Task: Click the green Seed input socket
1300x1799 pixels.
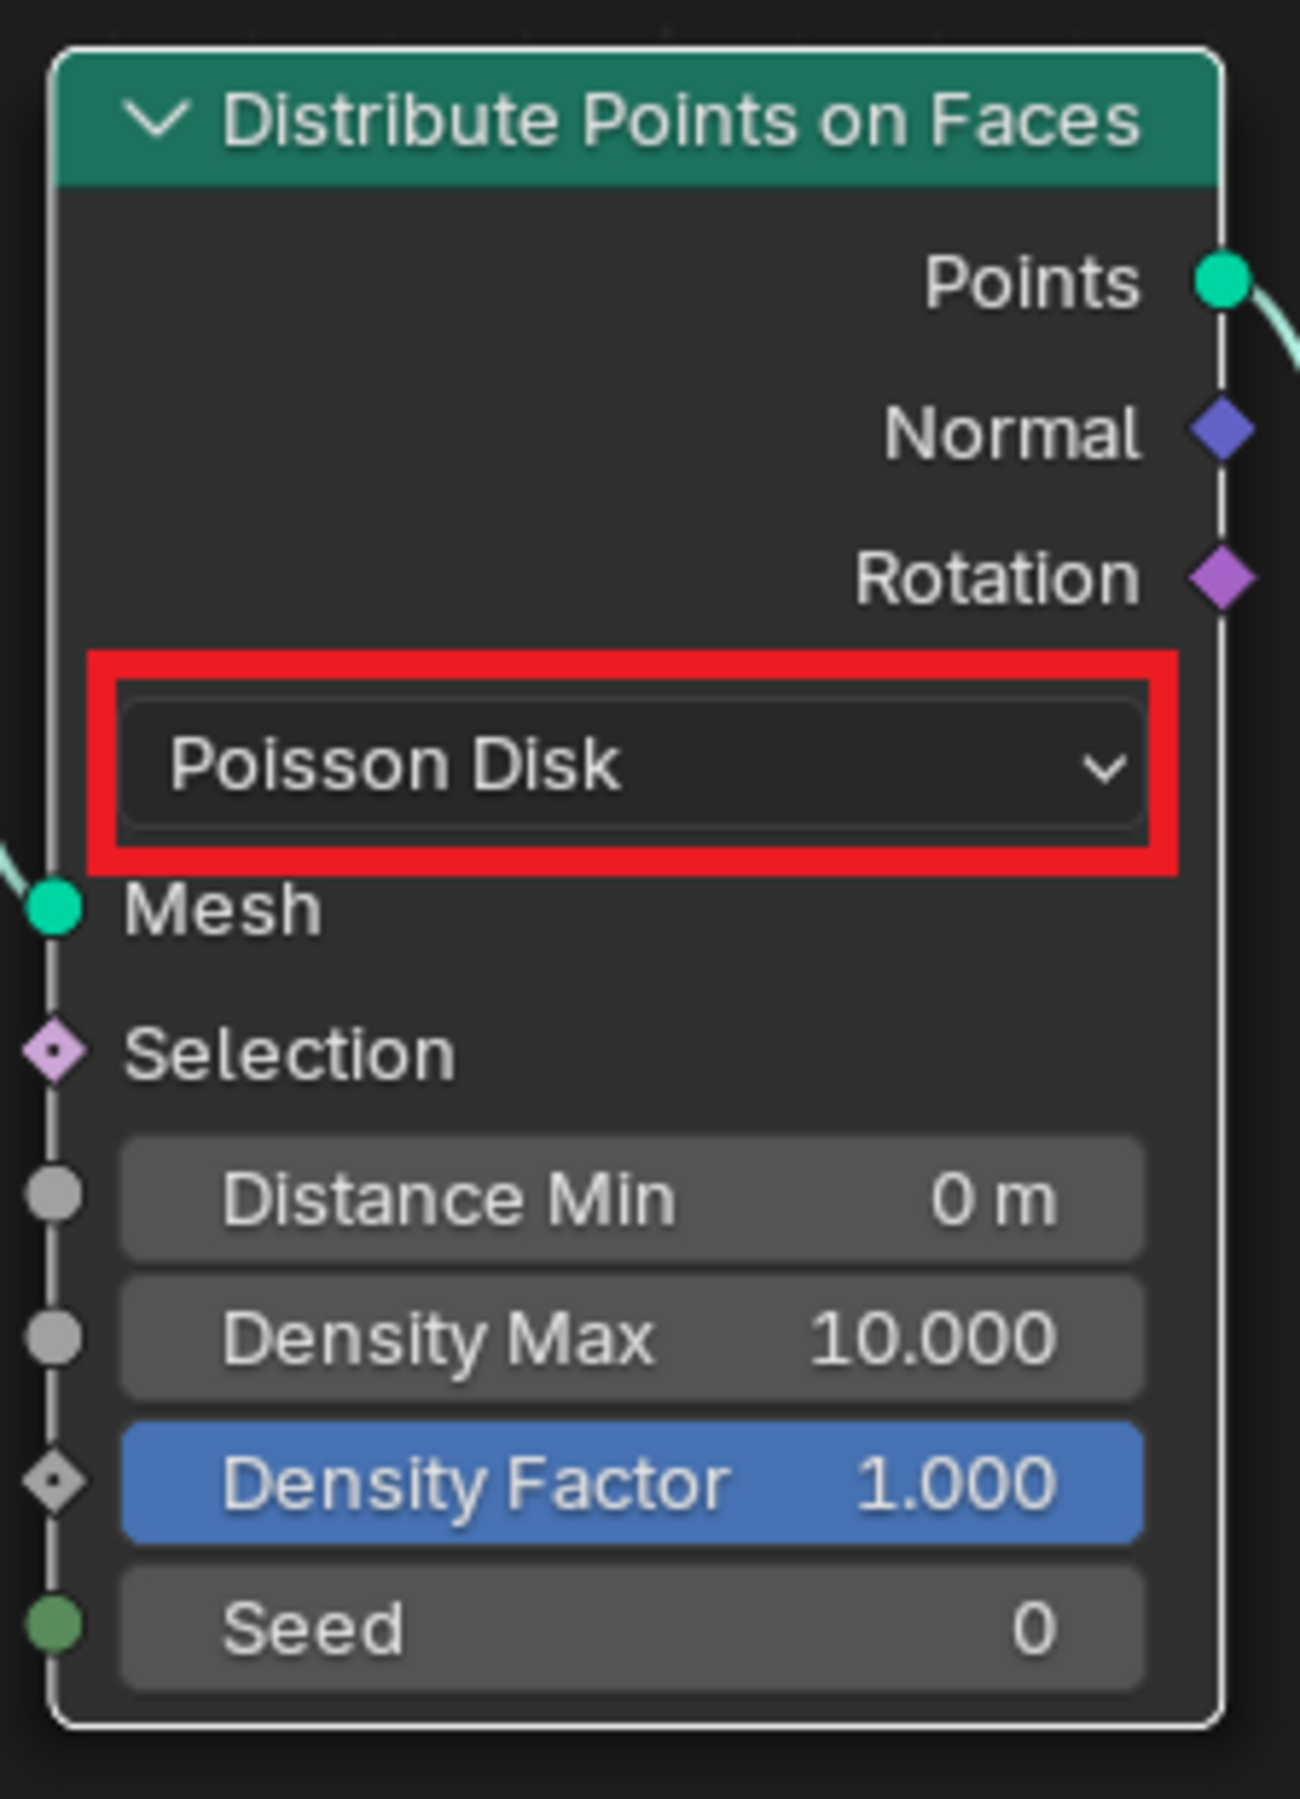Action: (x=54, y=1623)
